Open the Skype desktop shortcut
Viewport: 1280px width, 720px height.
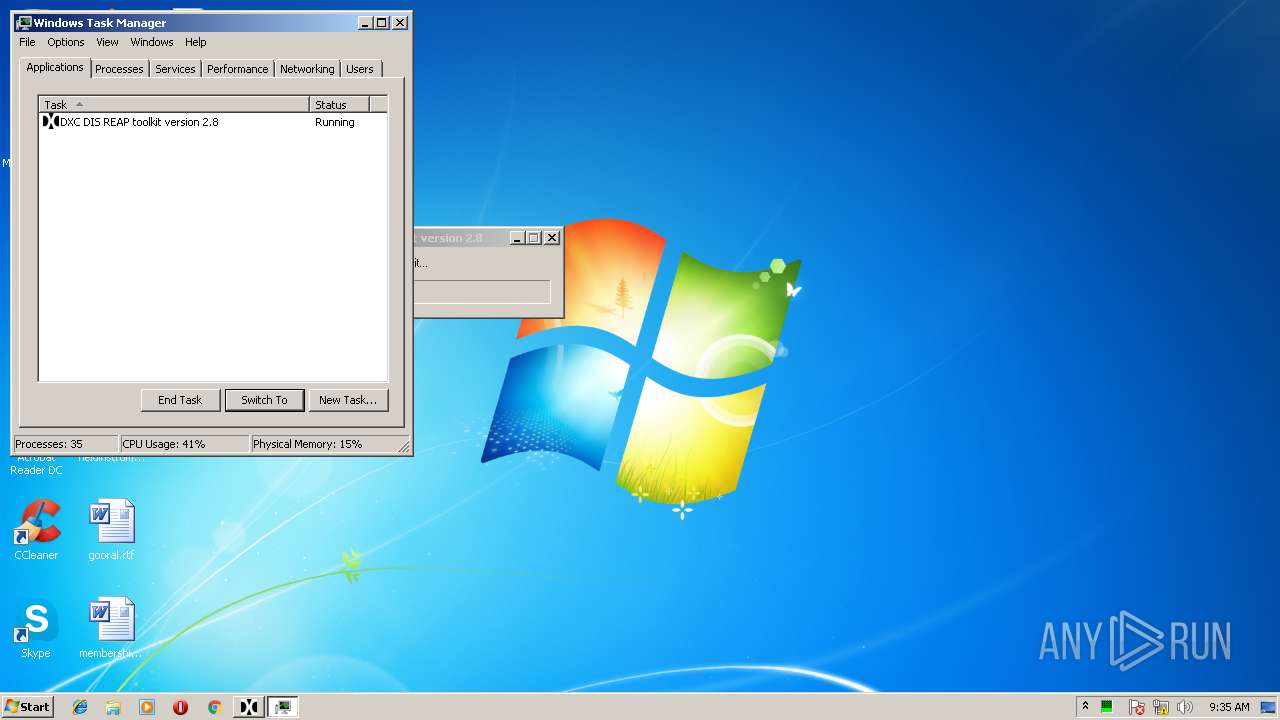(36, 629)
